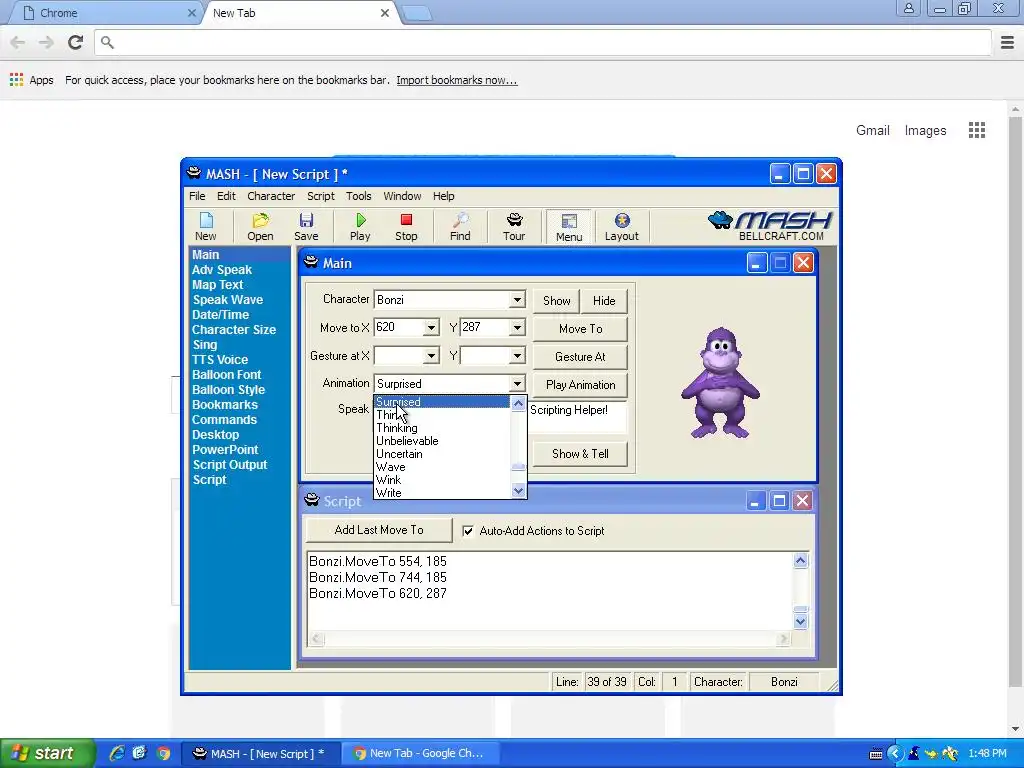This screenshot has width=1024, height=768.
Task: Open the Find tool in MASH toolbar
Action: tap(460, 227)
